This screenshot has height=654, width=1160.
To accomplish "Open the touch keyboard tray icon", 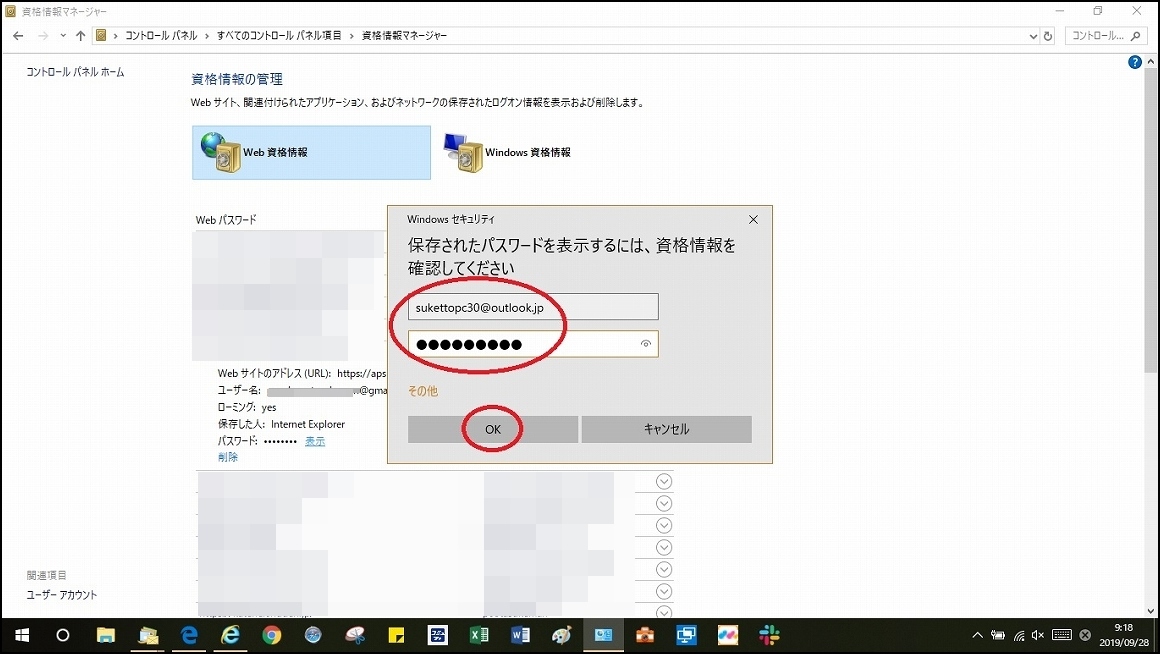I will [x=1062, y=636].
